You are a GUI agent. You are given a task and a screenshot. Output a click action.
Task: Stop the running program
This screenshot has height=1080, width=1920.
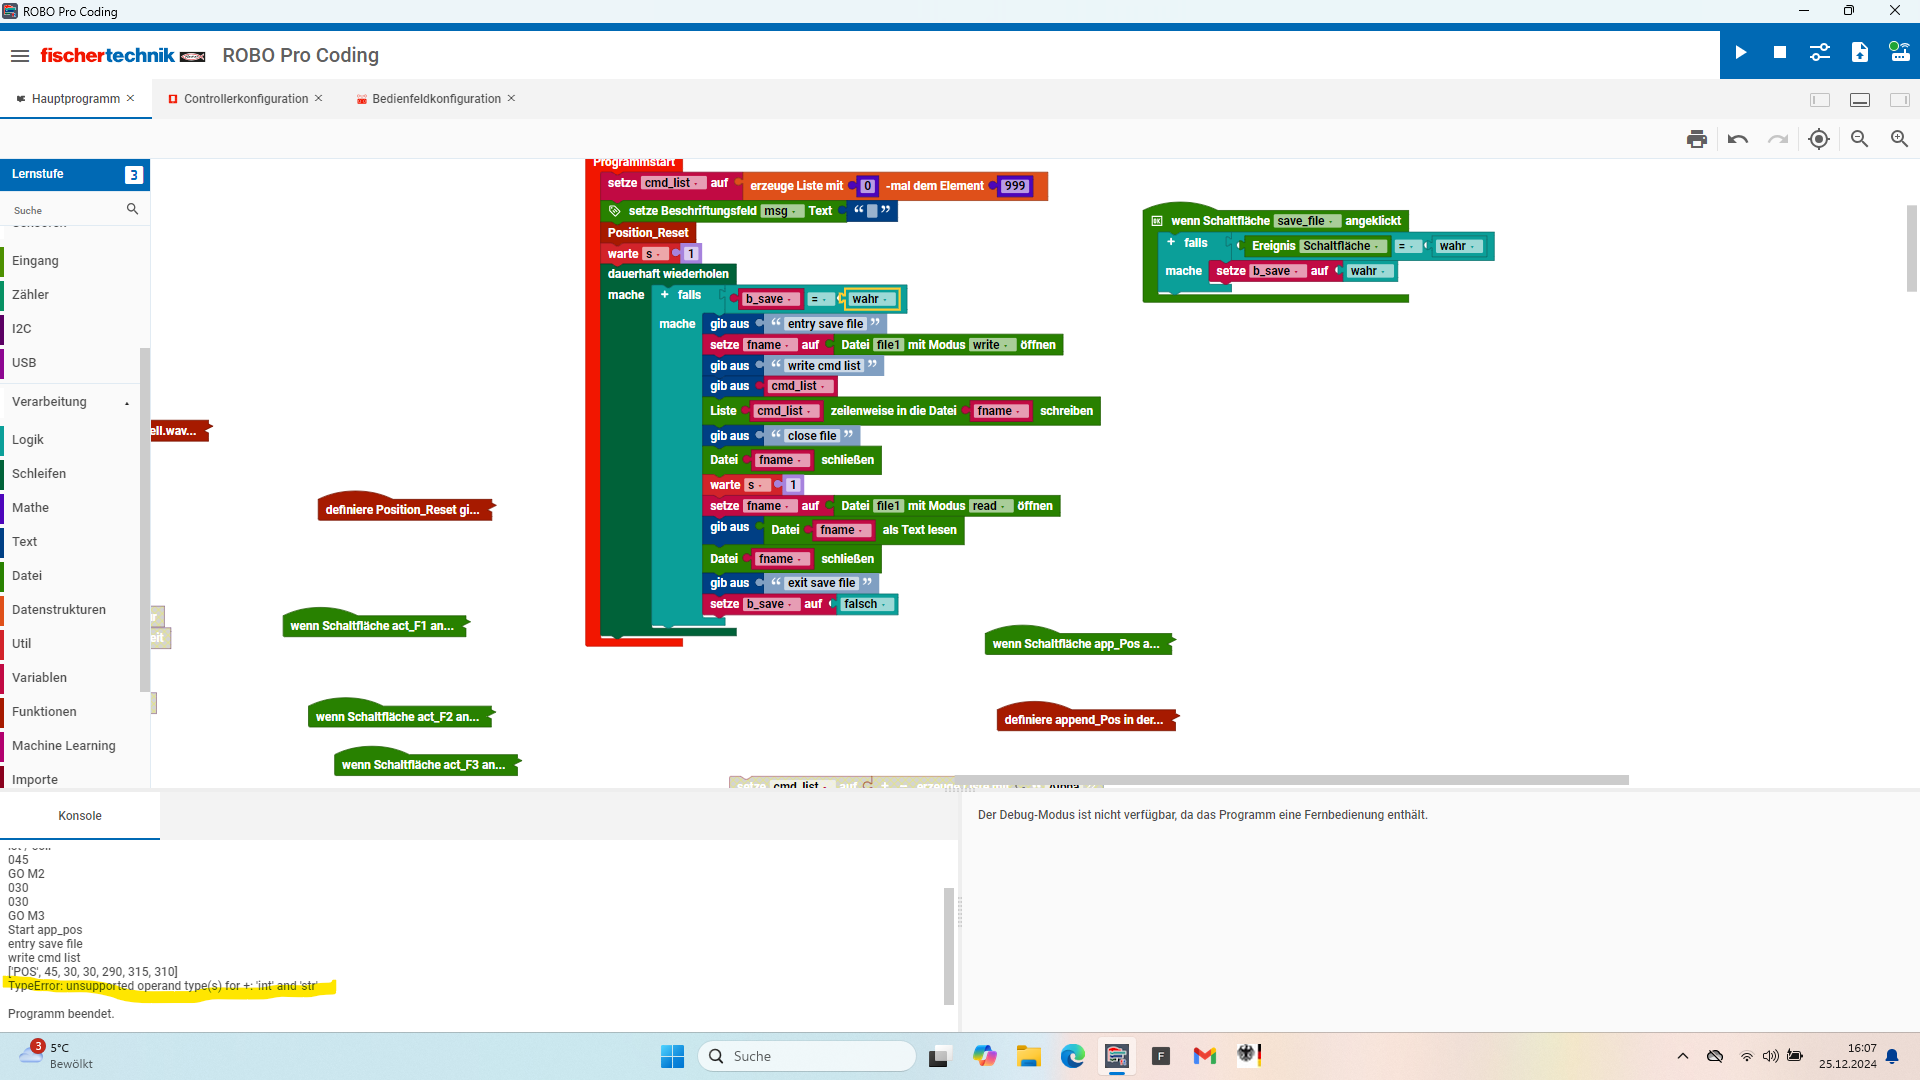click(1780, 53)
